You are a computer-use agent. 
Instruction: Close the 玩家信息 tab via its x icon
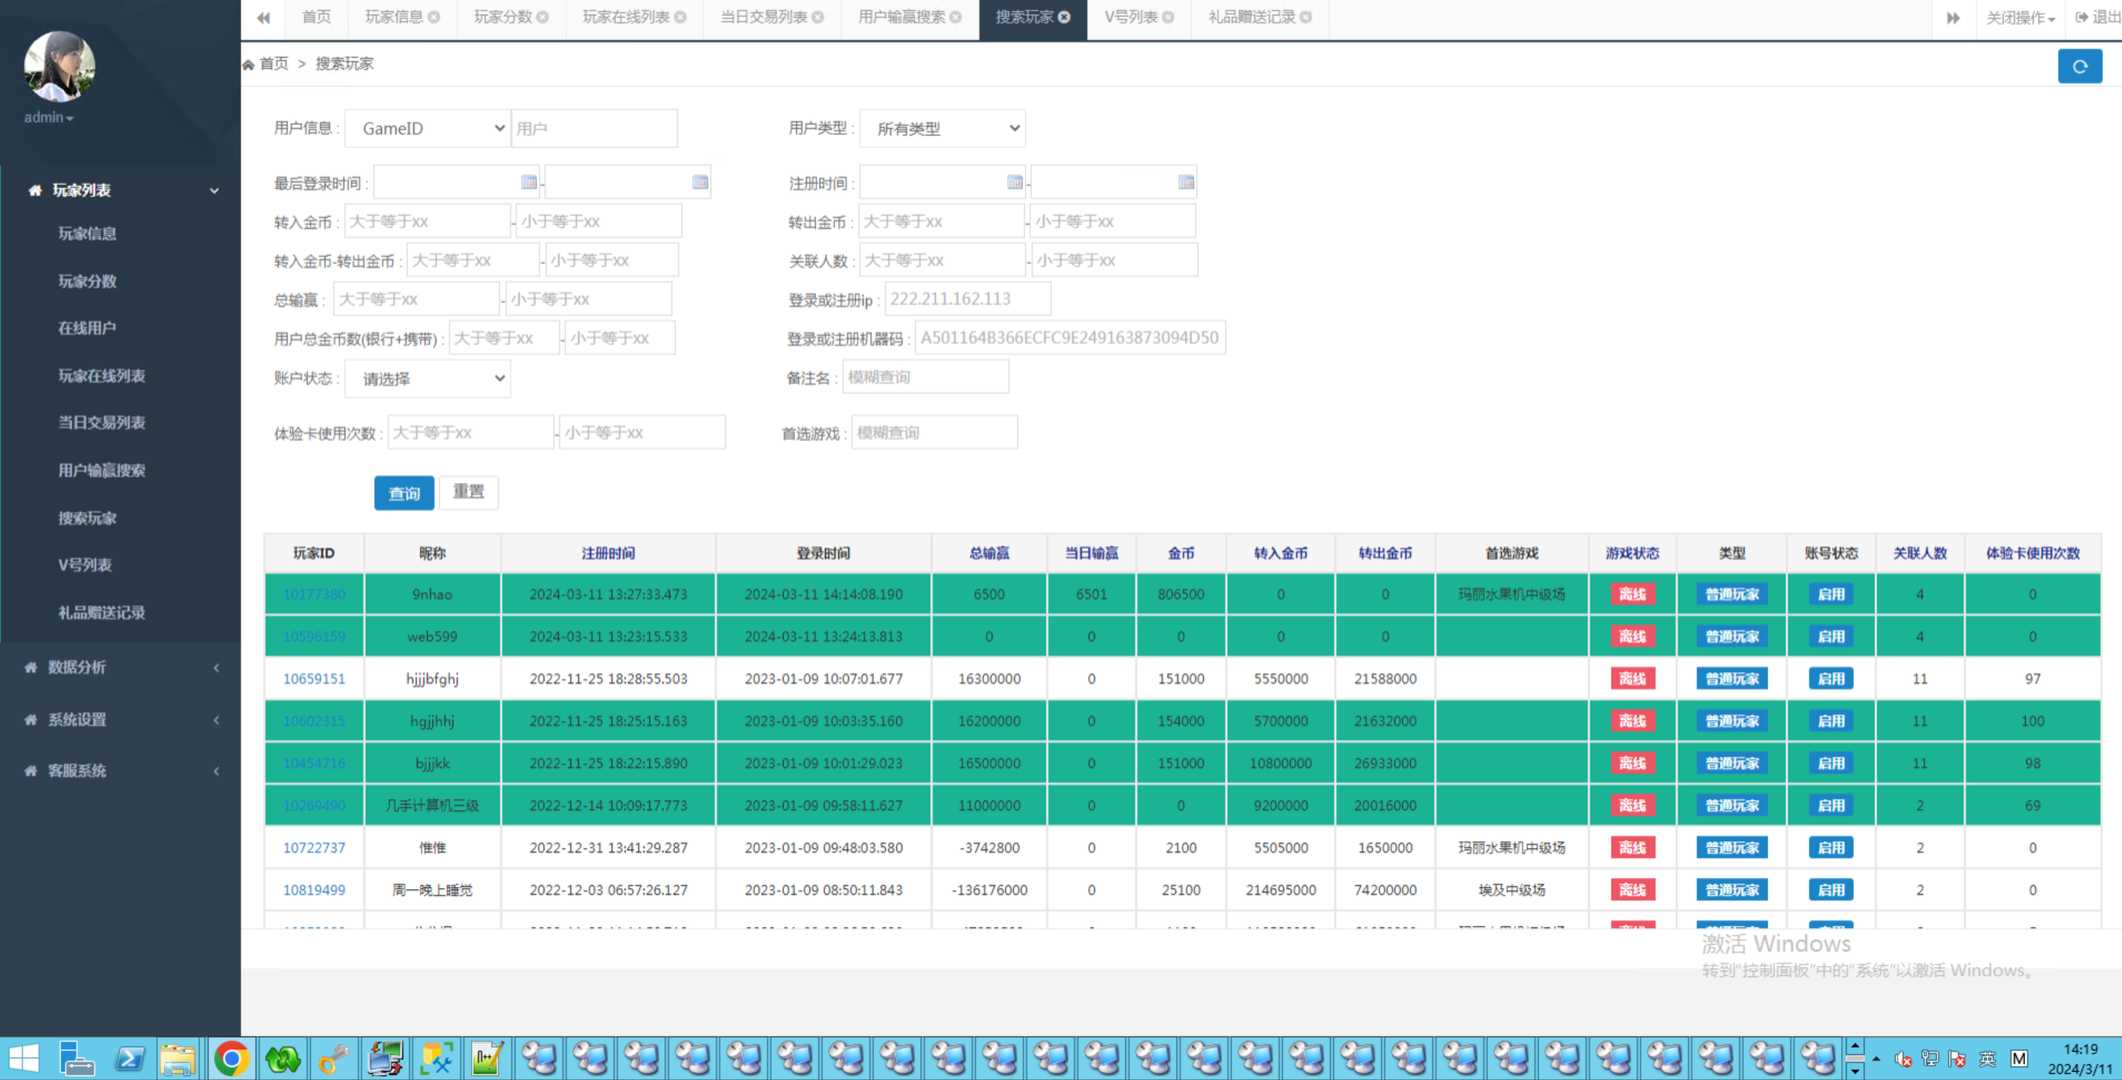click(434, 17)
